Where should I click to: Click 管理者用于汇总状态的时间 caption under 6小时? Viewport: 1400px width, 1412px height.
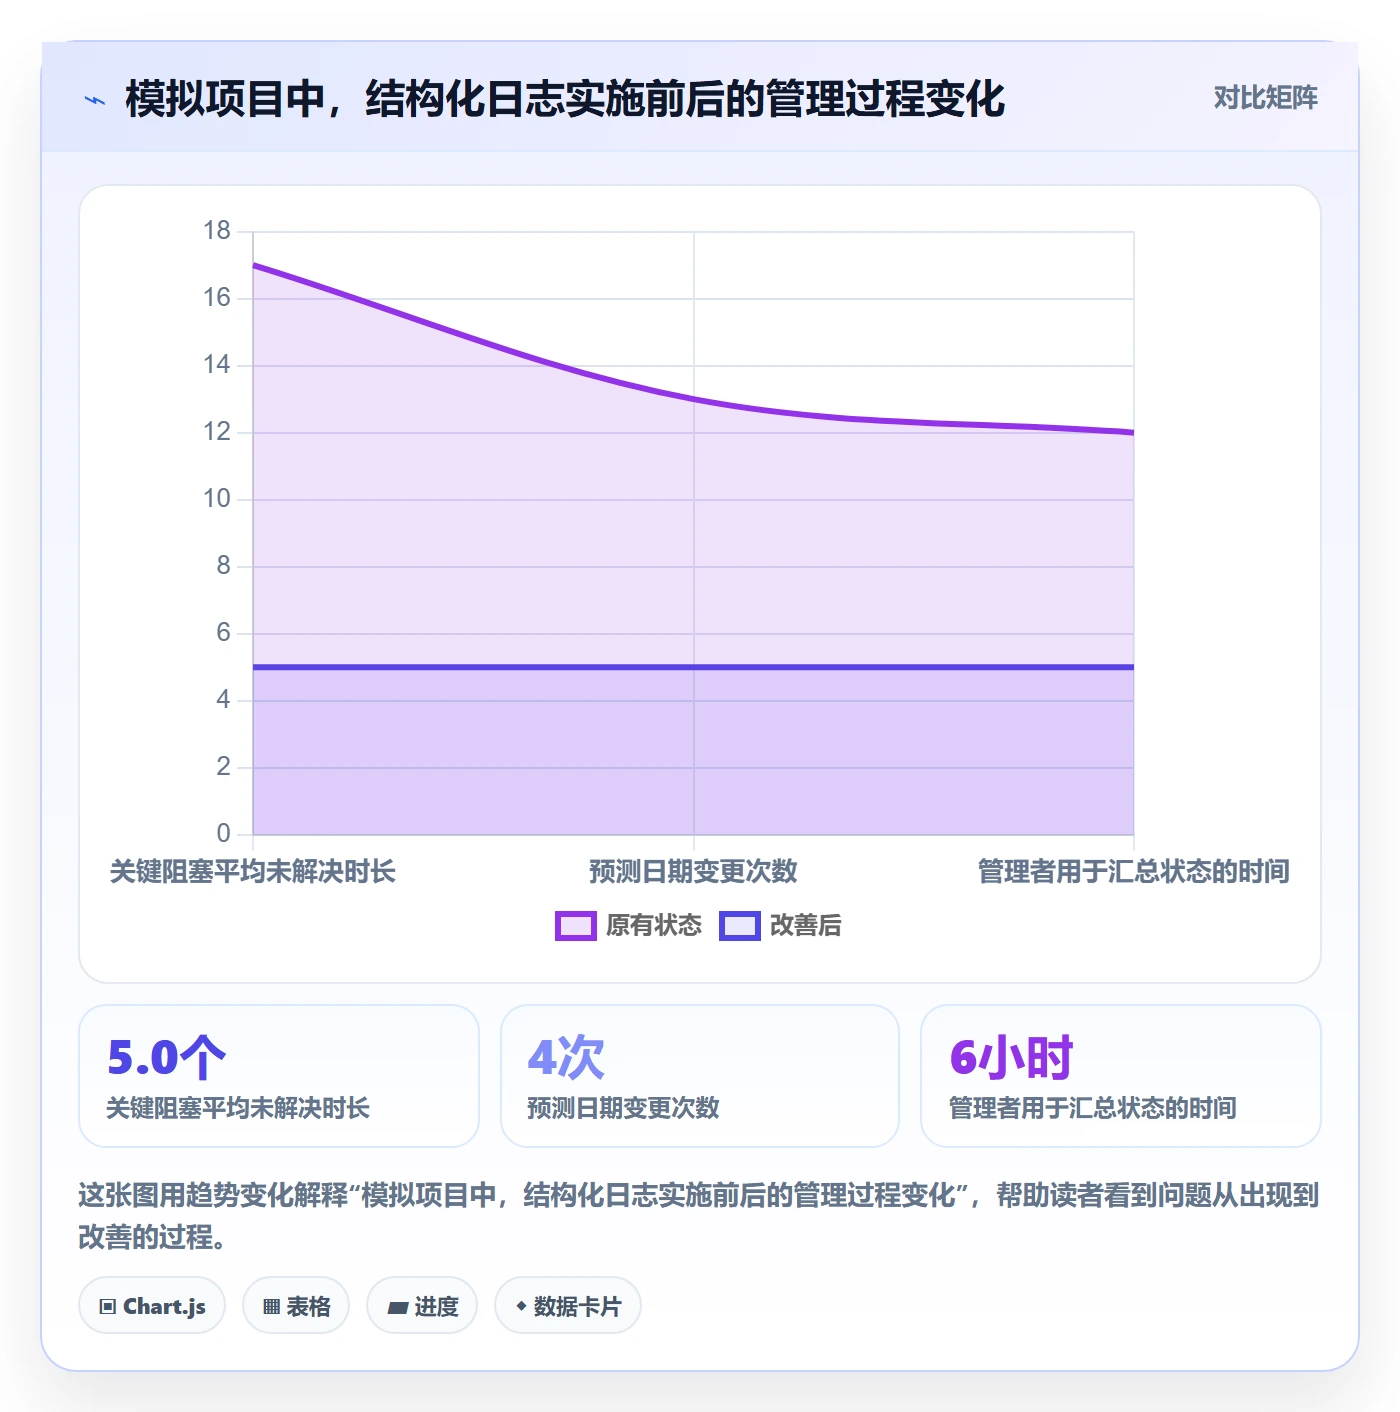coord(1093,1108)
